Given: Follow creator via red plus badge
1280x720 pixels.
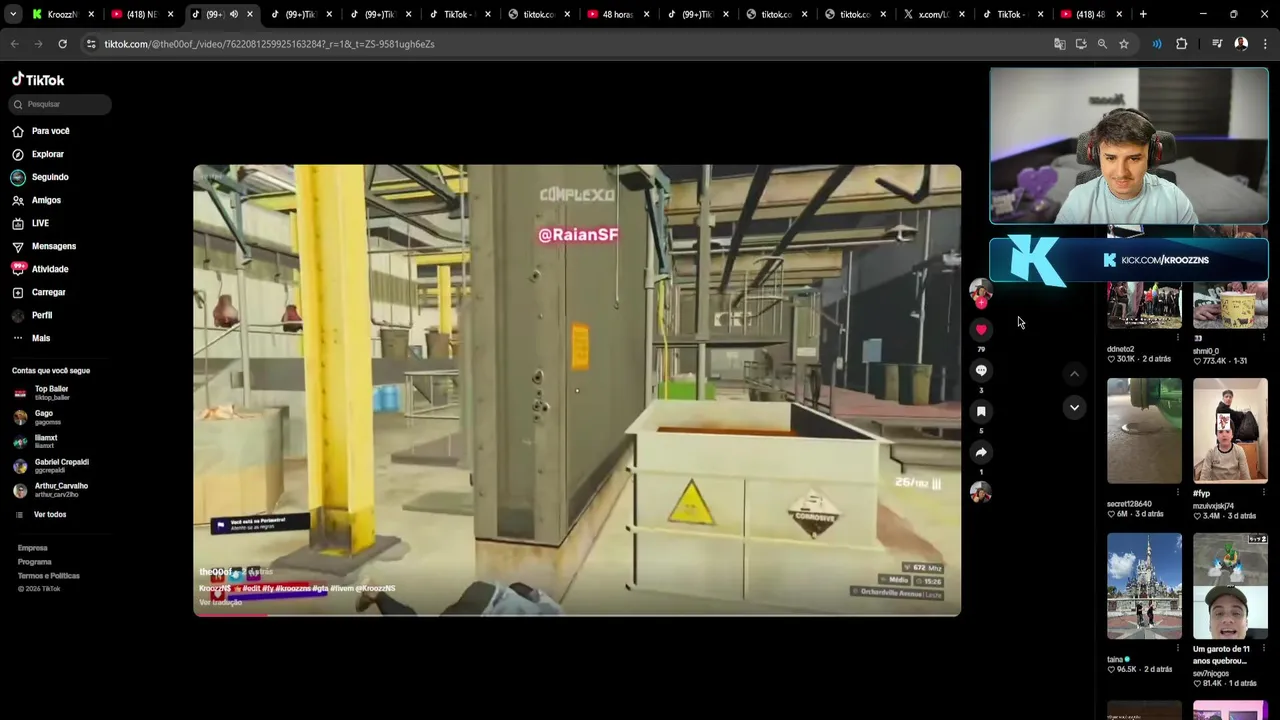Looking at the screenshot, I should pos(981,302).
